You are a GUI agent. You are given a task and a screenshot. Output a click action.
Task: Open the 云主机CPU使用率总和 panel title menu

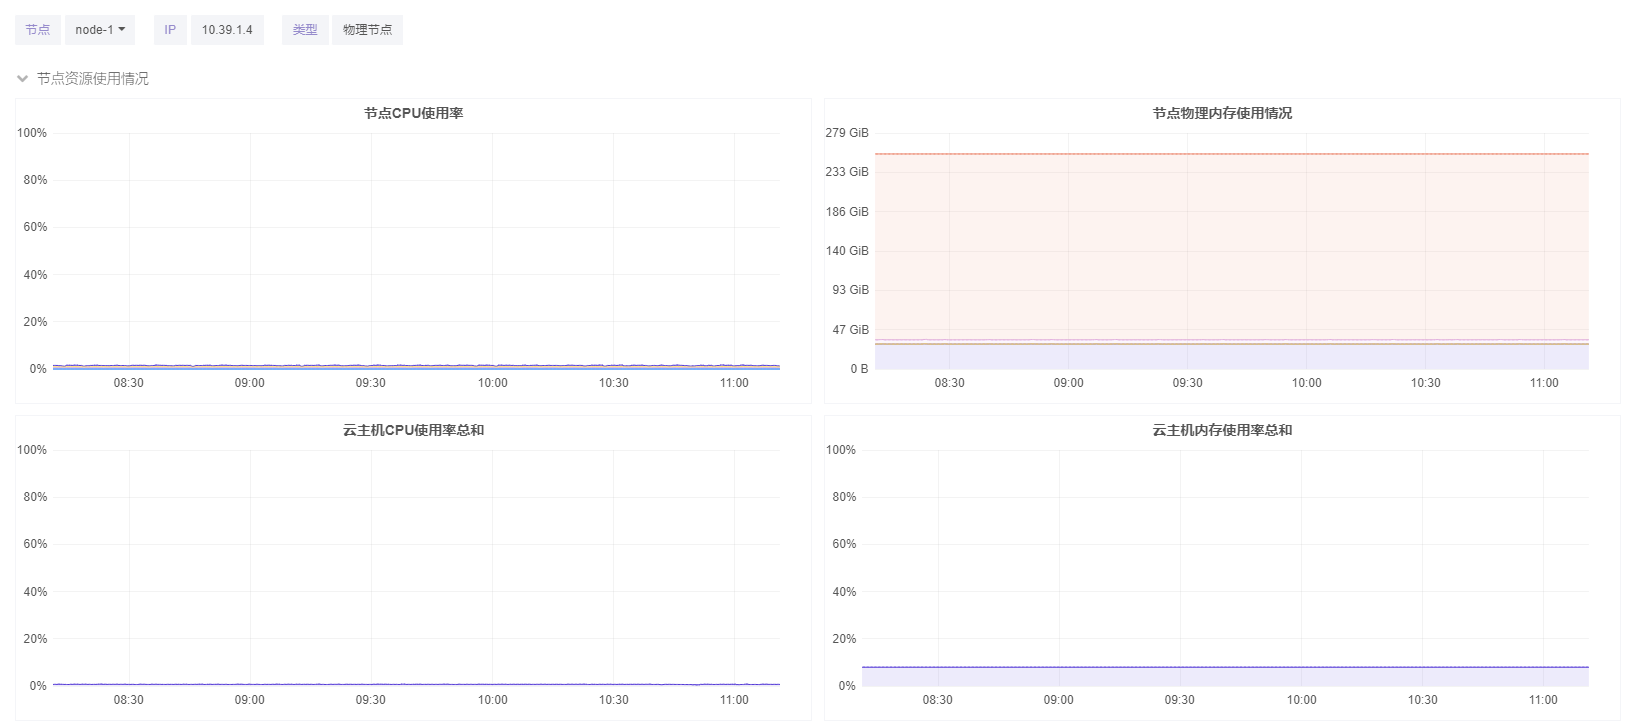pos(413,430)
